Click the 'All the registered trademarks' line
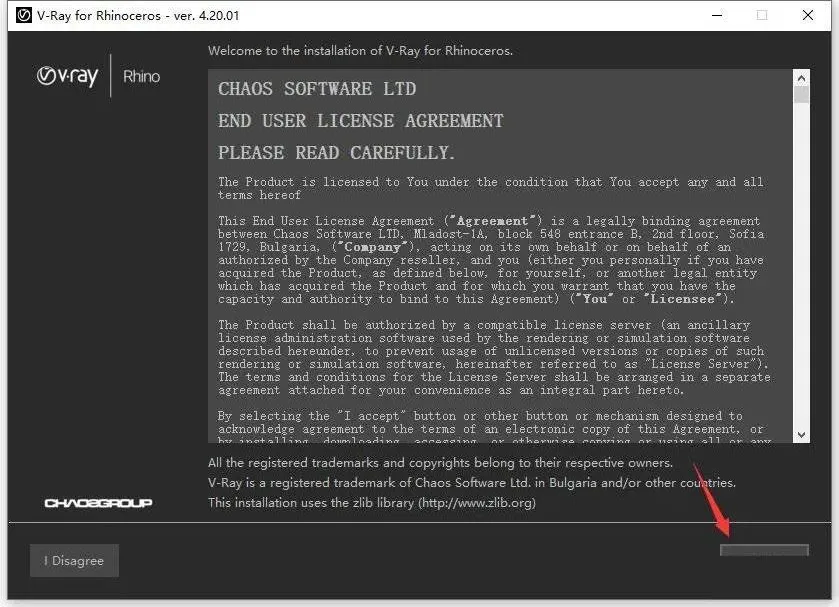Image resolution: width=839 pixels, height=607 pixels. point(440,462)
